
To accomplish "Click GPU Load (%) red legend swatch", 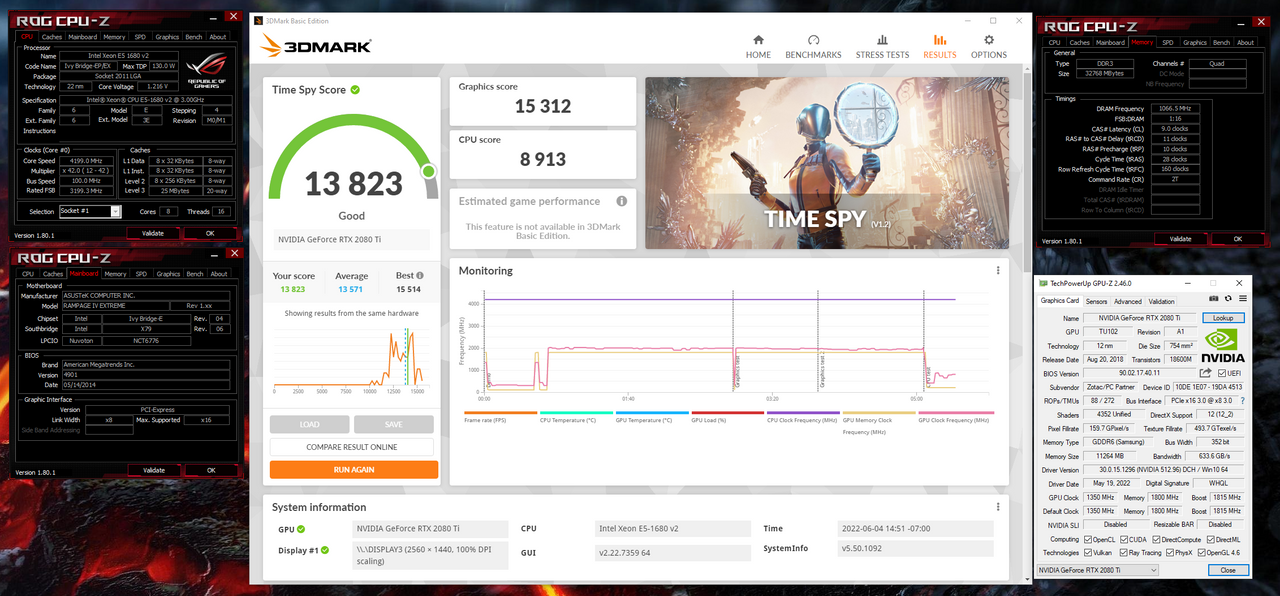I will pos(727,412).
